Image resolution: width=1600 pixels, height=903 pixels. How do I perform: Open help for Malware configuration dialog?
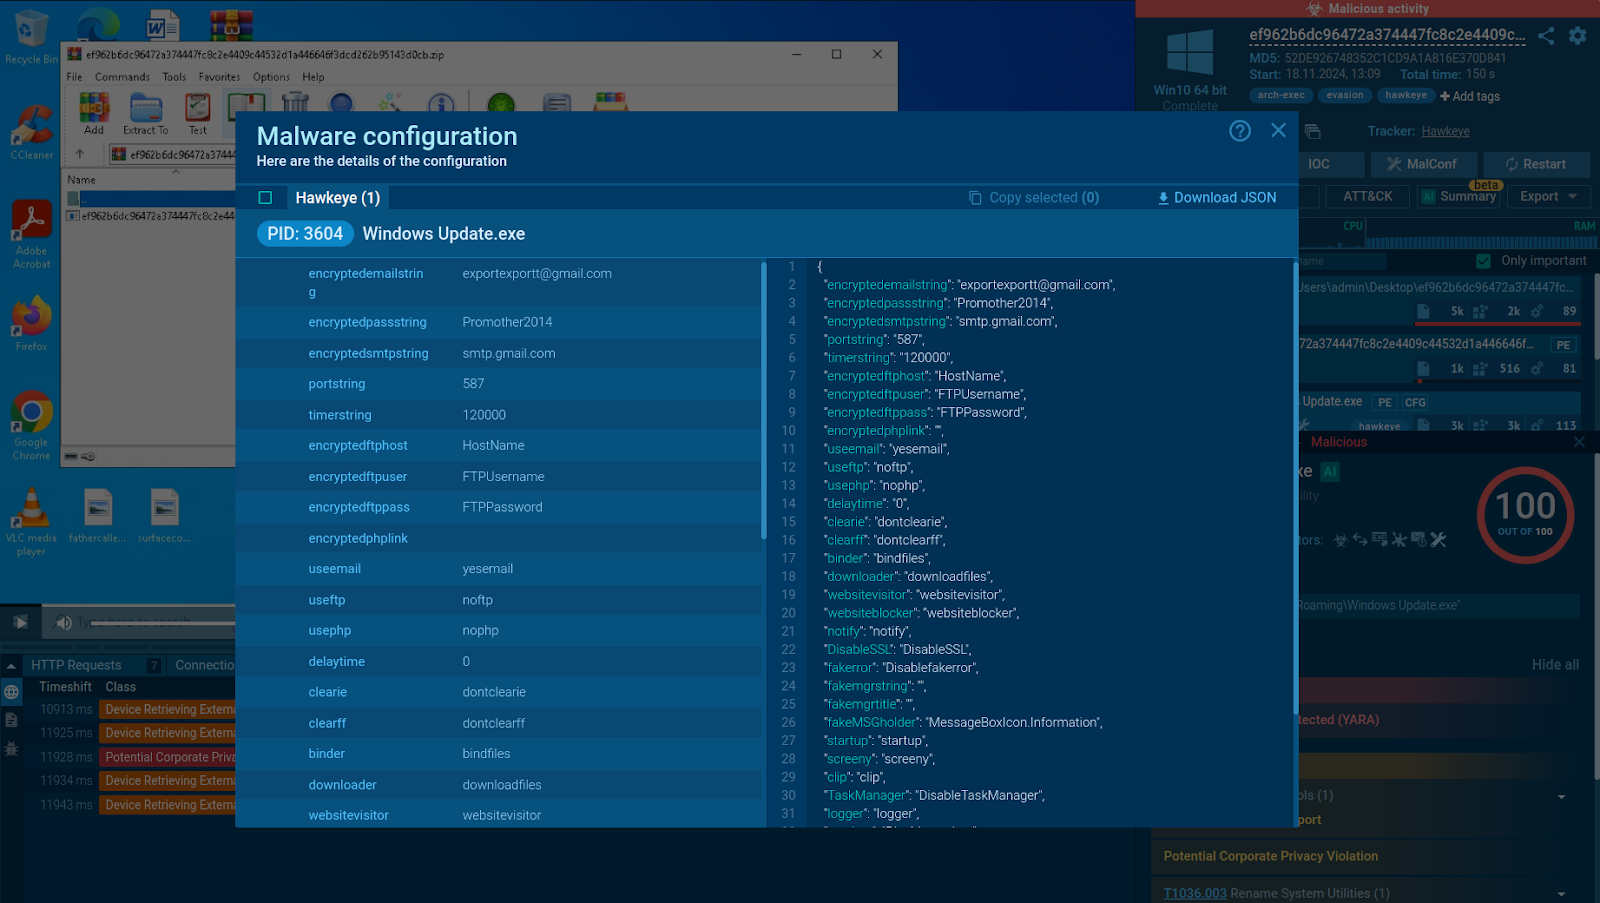coord(1240,131)
